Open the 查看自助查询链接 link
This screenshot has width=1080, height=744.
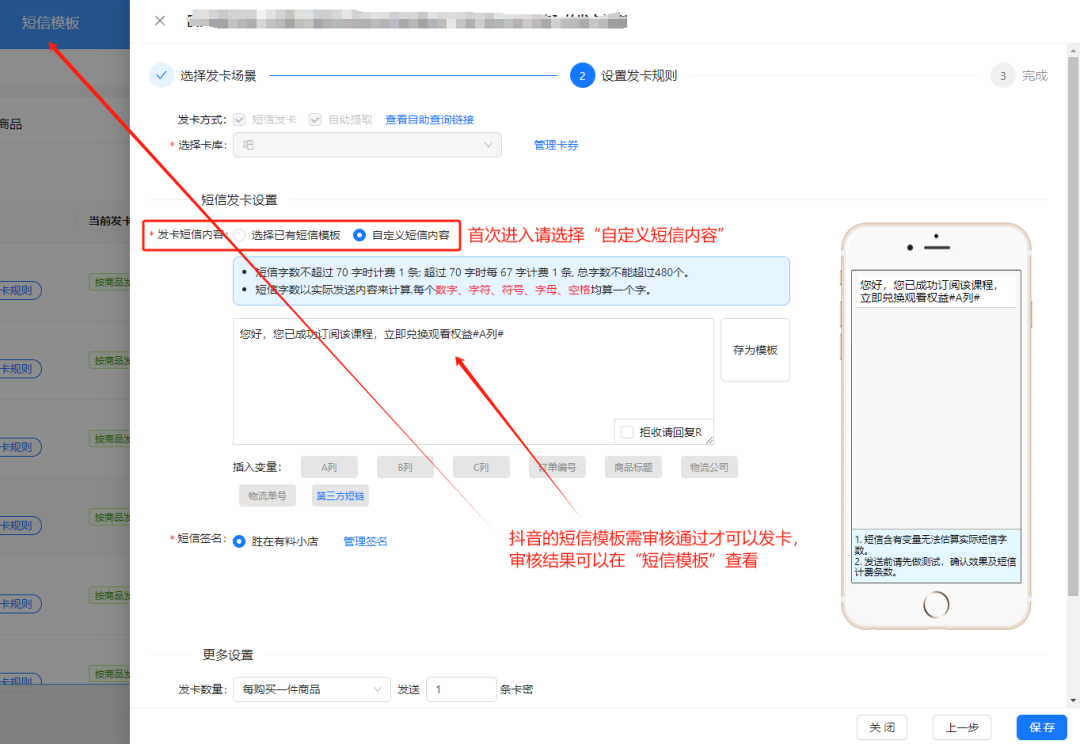tap(429, 119)
